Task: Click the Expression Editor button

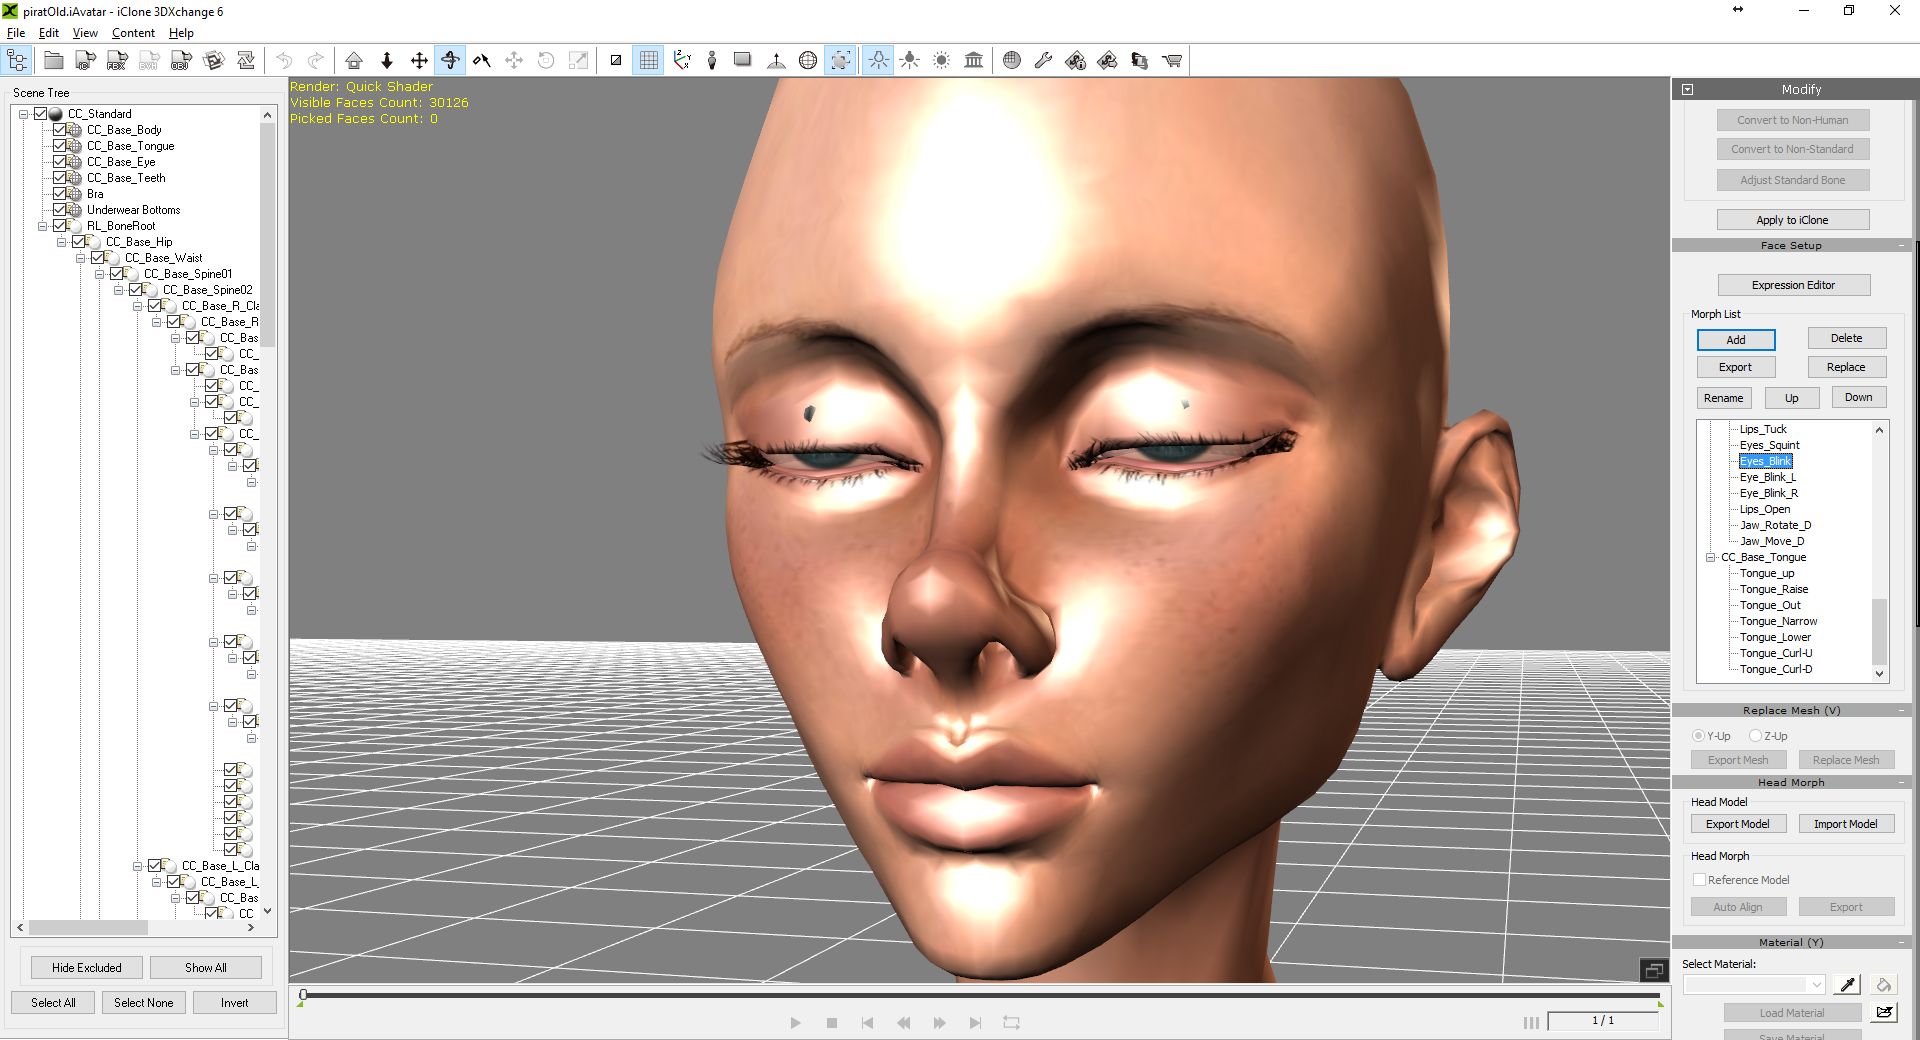Action: (1793, 285)
